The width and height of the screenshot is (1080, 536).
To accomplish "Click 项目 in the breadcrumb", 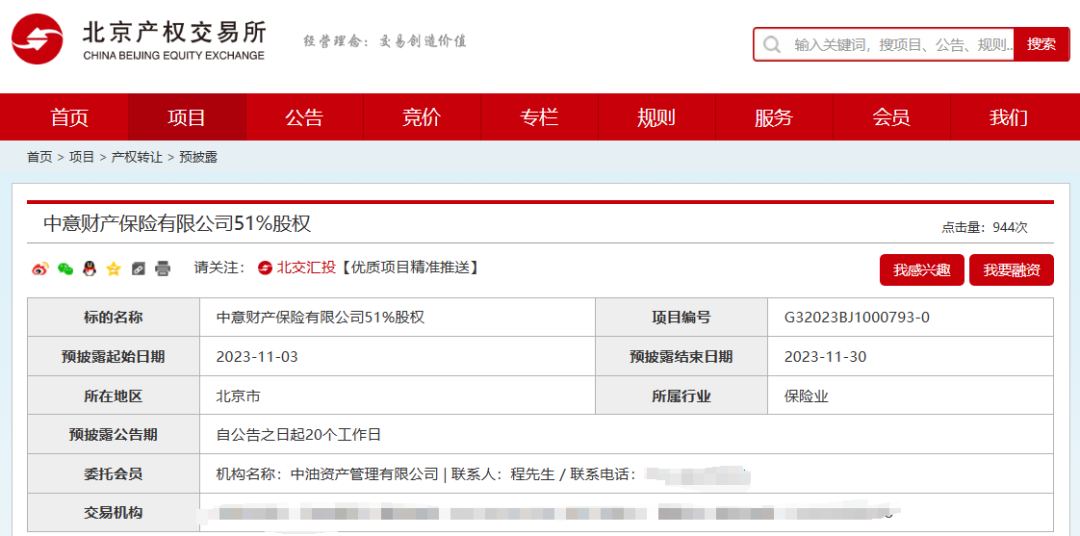I will point(81,158).
